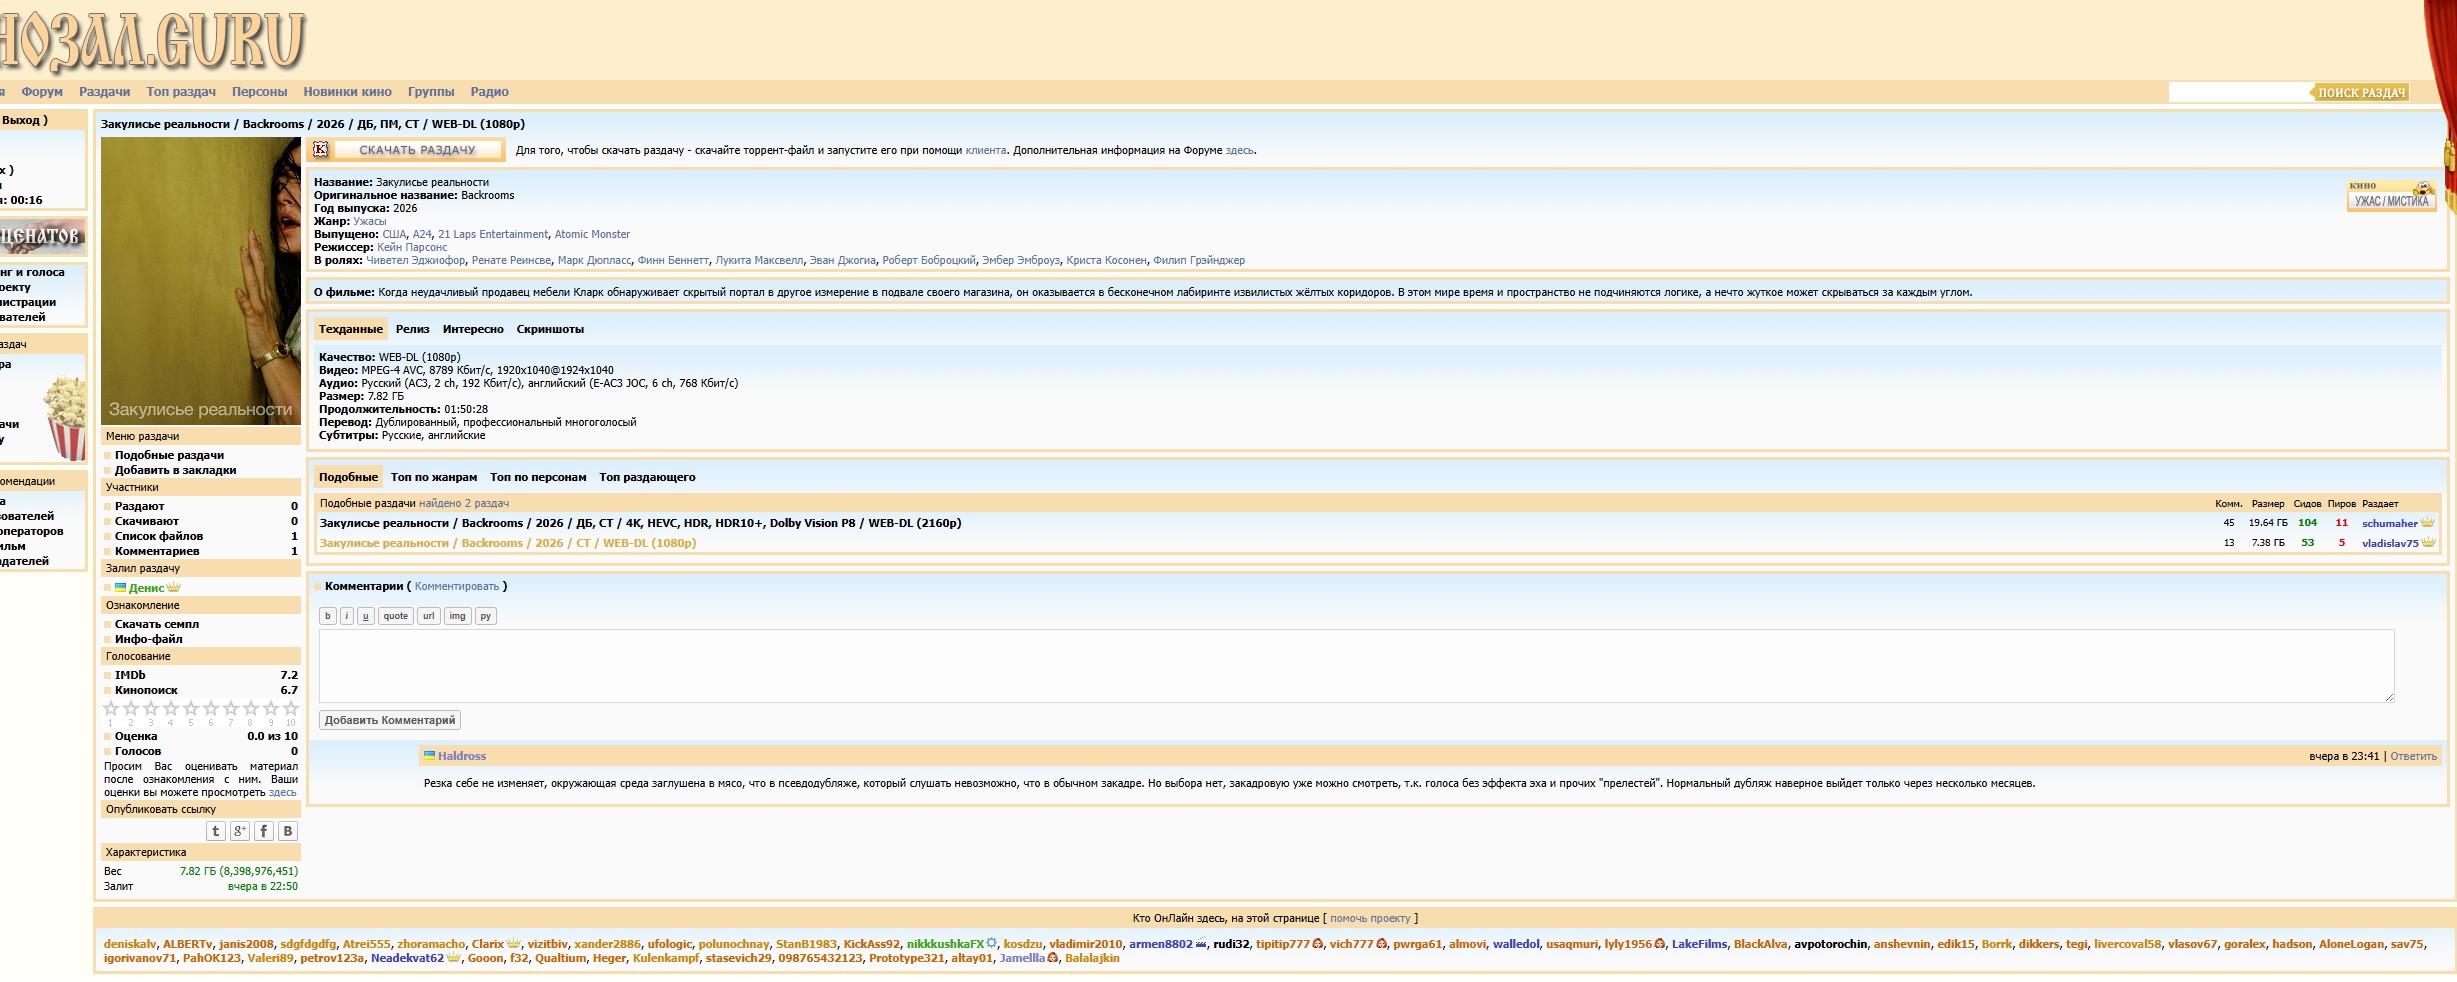The width and height of the screenshot is (2457, 982).
Task: Focus the comment text area
Action: pos(1357,666)
